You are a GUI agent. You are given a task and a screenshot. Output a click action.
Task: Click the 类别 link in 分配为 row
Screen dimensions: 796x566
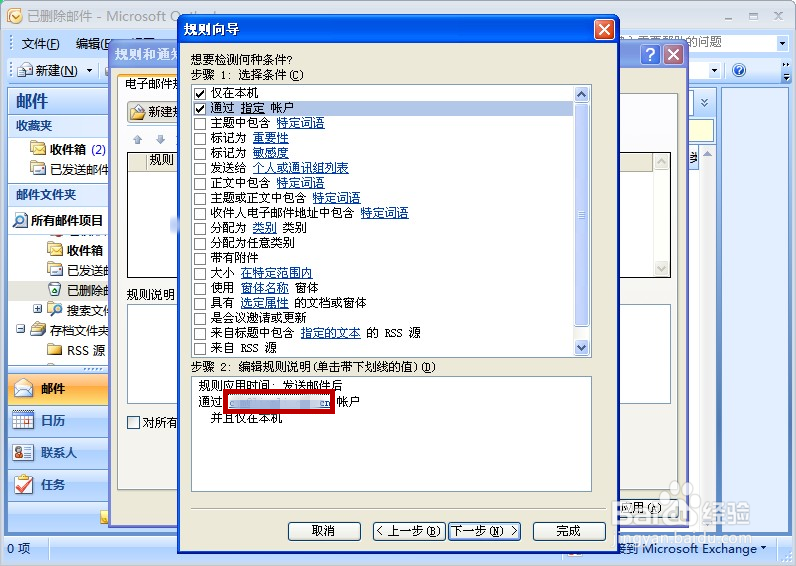[264, 228]
